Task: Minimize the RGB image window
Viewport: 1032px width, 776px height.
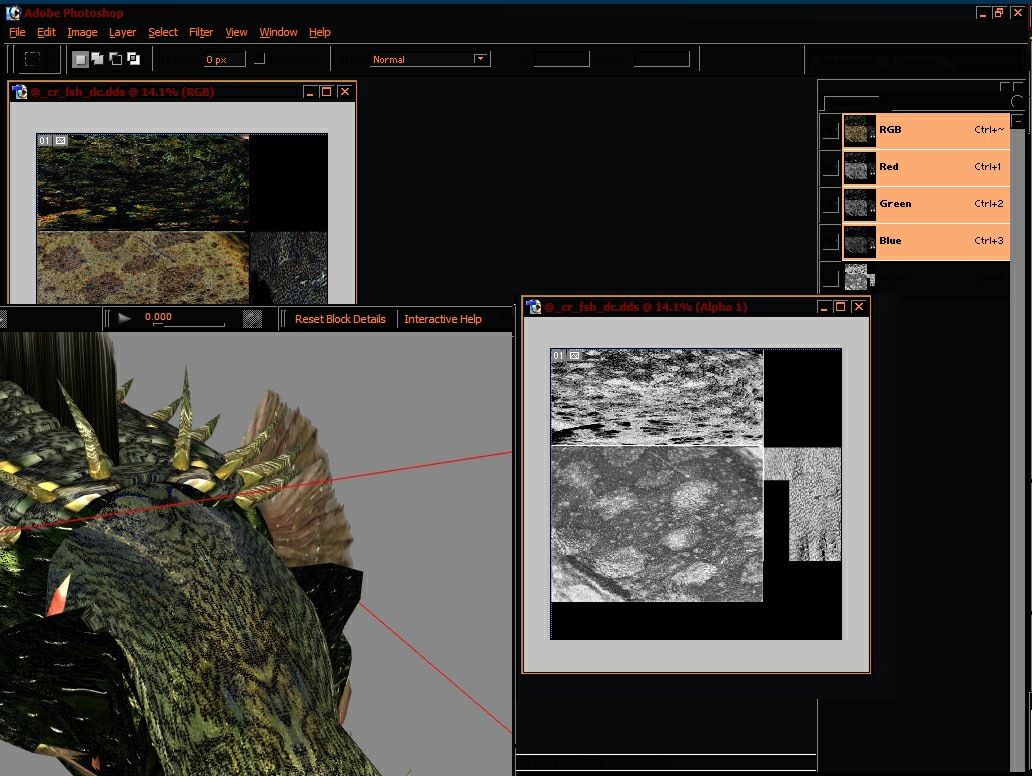Action: pyautogui.click(x=311, y=92)
